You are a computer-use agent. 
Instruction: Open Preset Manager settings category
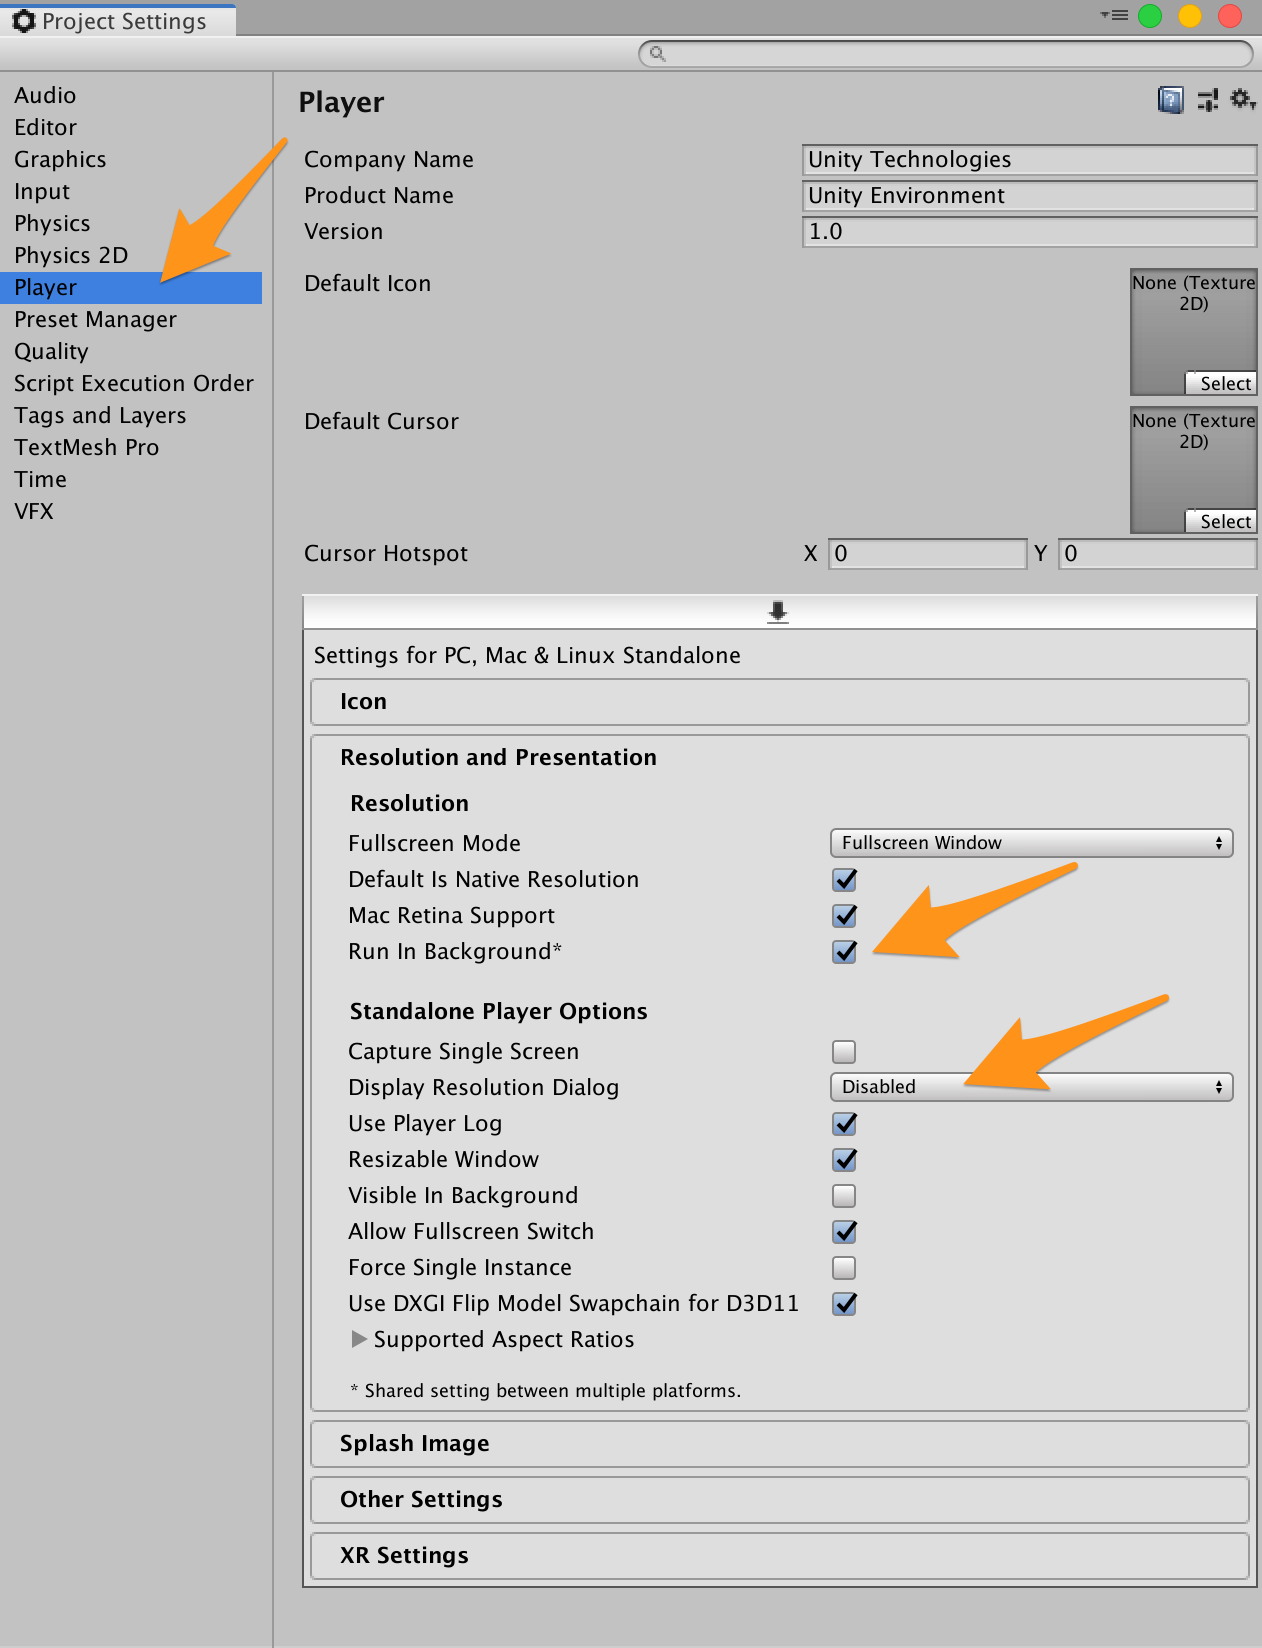[131, 320]
